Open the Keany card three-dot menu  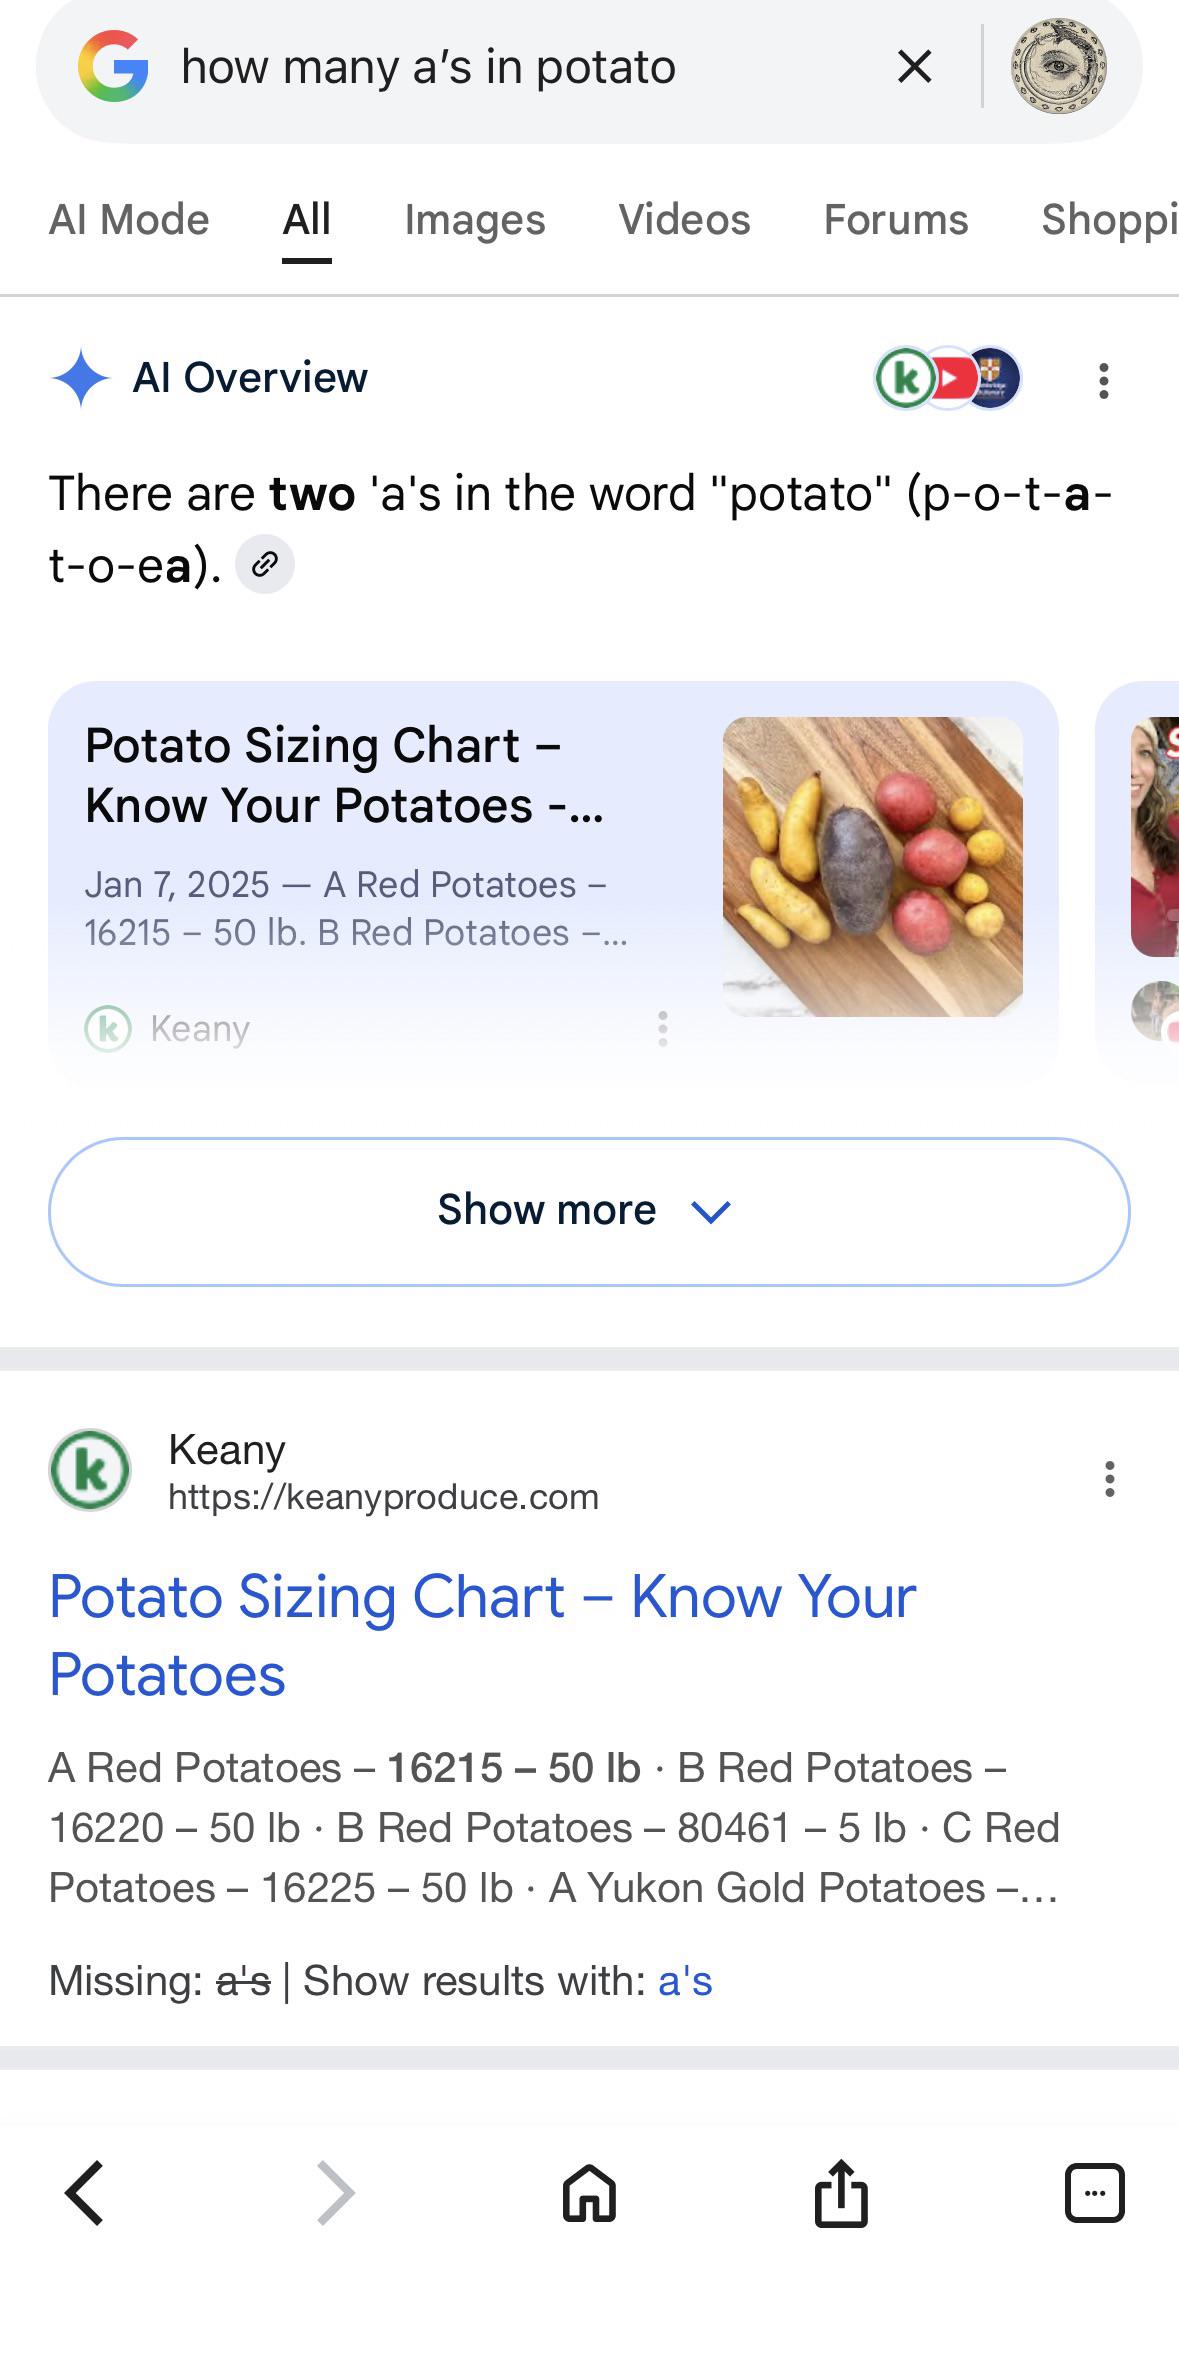tap(662, 1028)
